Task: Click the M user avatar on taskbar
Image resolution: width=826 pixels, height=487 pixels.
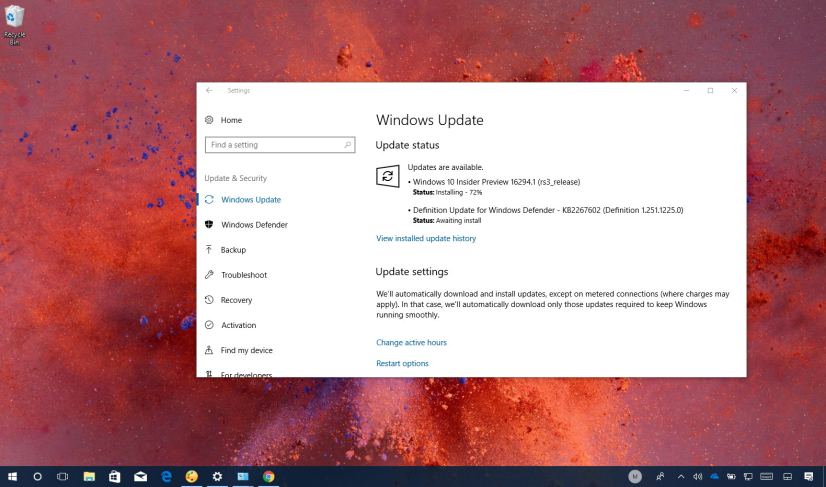Action: pos(635,476)
